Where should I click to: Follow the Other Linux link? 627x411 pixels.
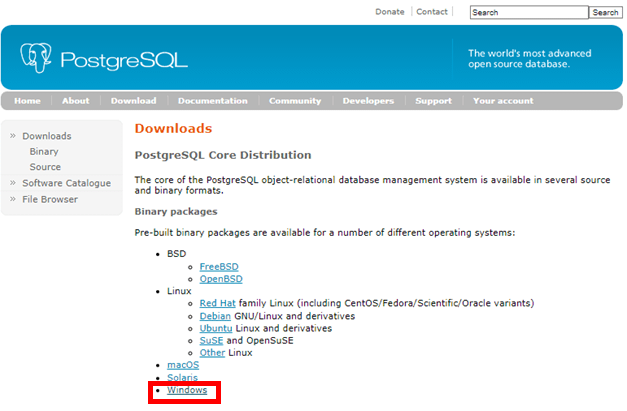coord(212,353)
